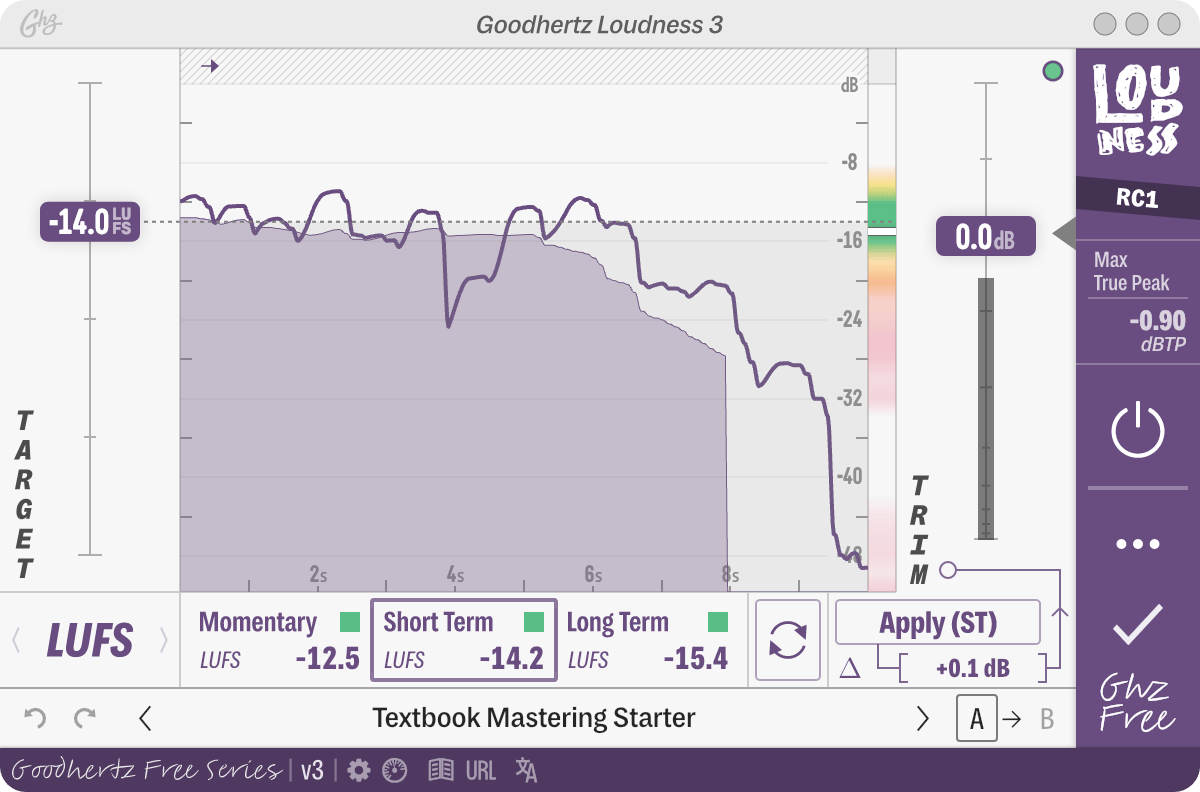The width and height of the screenshot is (1200, 792).
Task: Open the LUFS unit selector
Action: pos(90,640)
